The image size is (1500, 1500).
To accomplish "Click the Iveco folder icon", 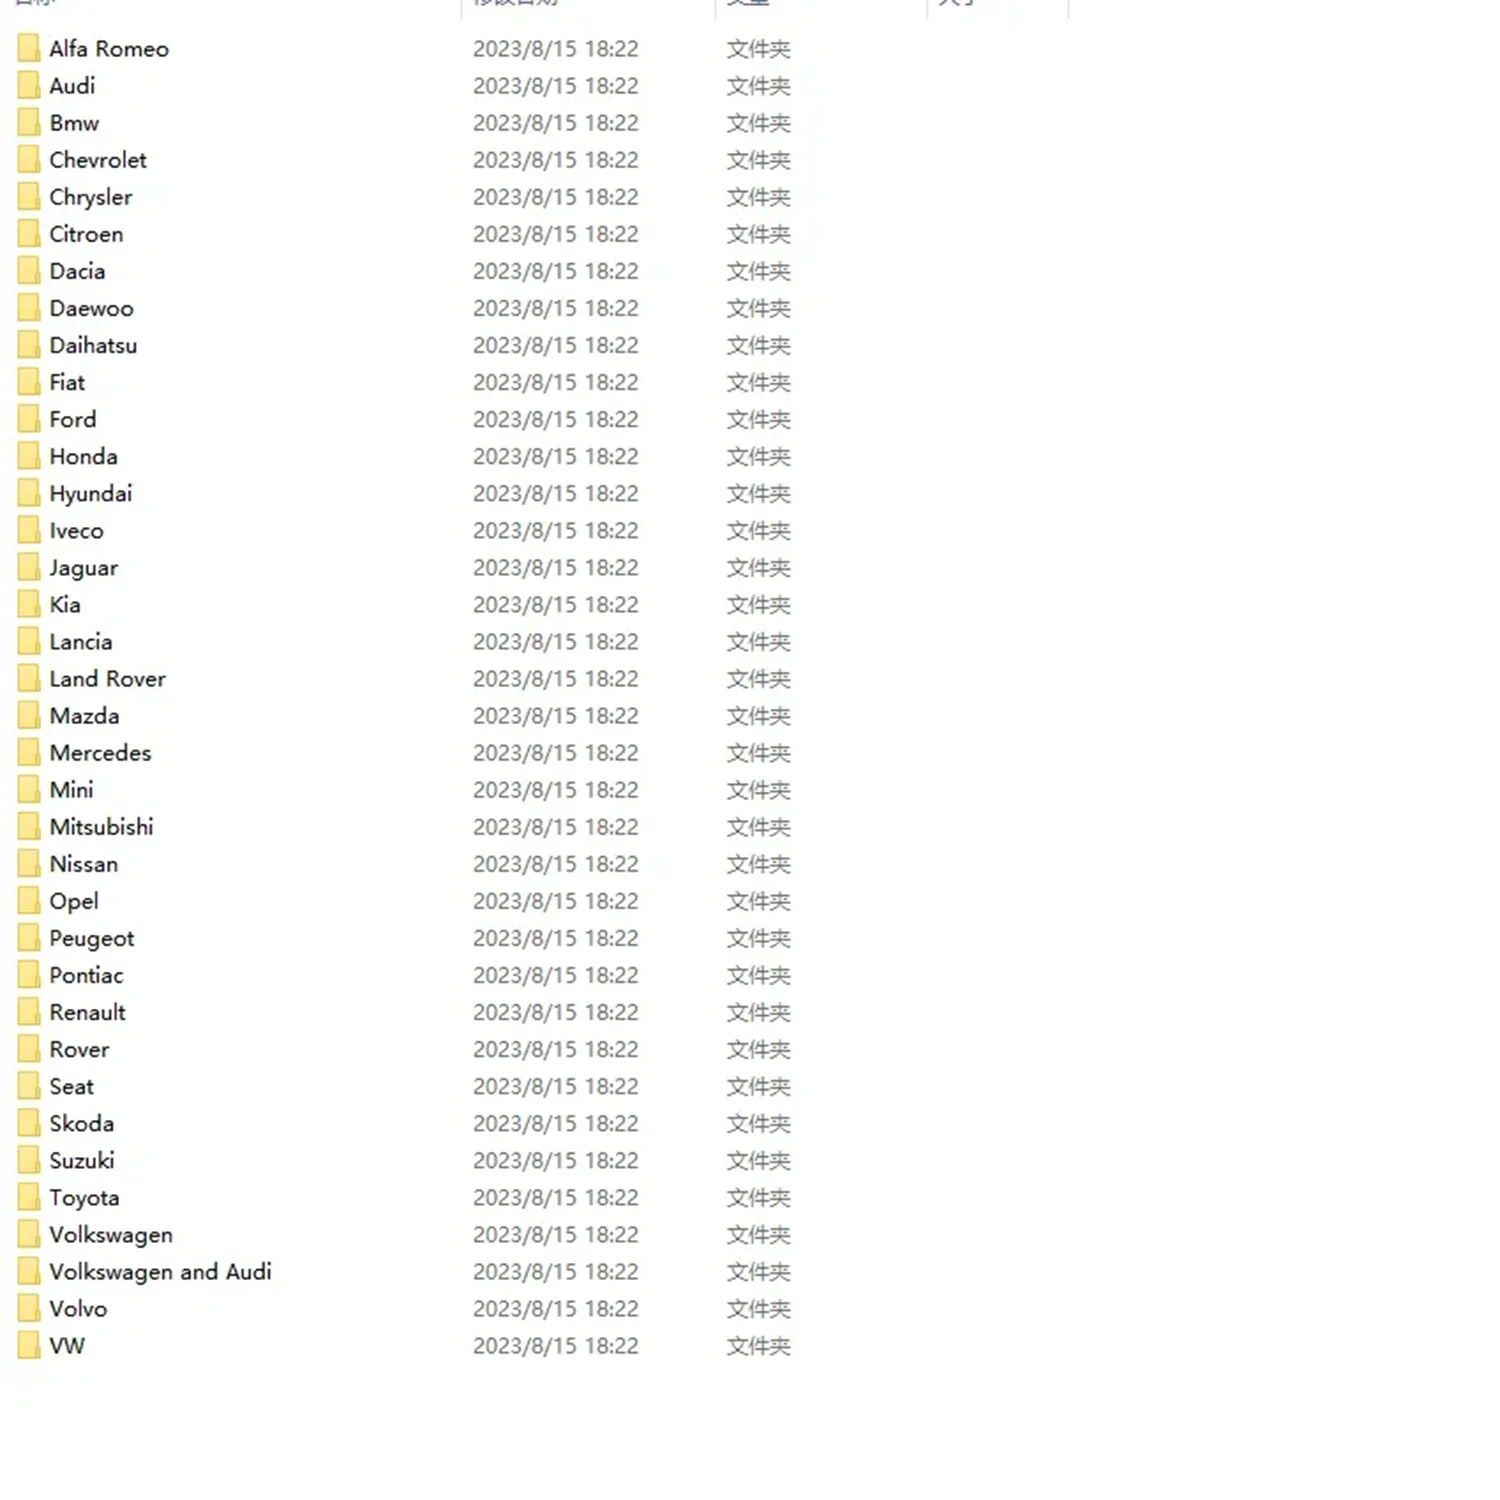I will [x=29, y=530].
